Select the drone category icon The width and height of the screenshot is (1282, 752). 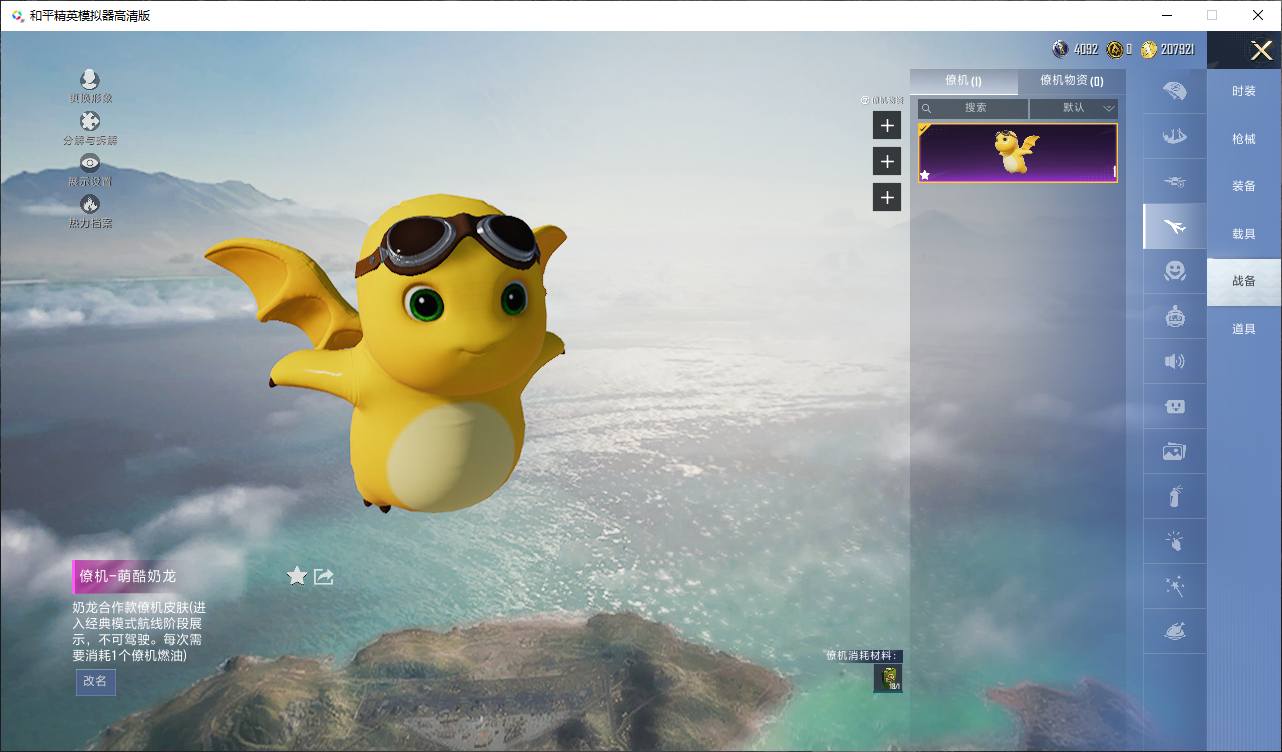point(1175,182)
